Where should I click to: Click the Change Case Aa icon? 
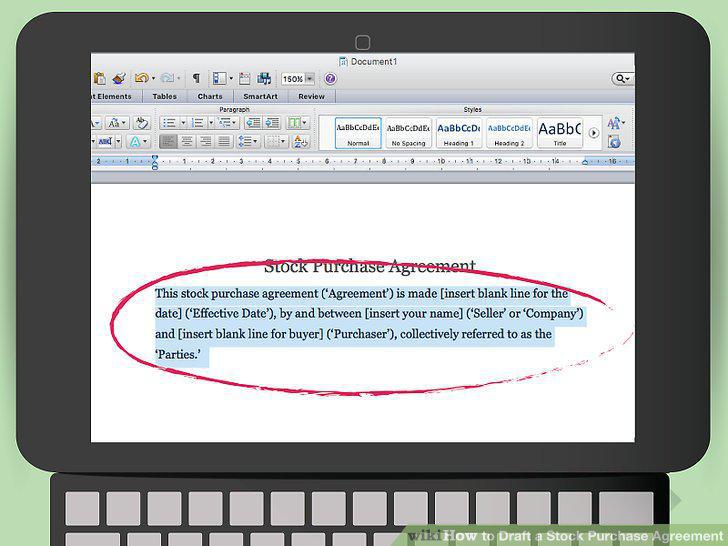[x=114, y=123]
